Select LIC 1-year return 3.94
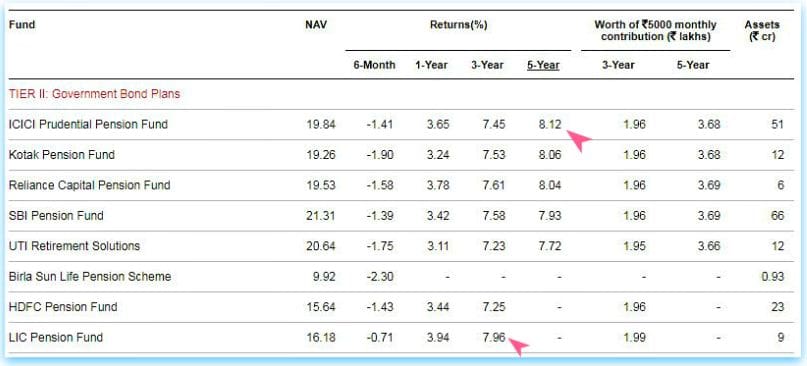Image resolution: width=807 pixels, height=366 pixels. tap(437, 337)
